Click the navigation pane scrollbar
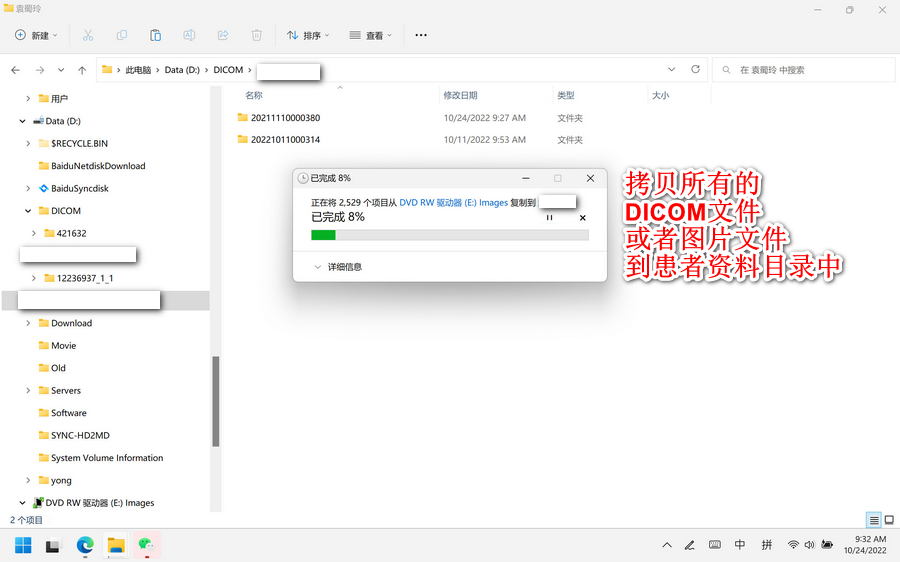This screenshot has height=562, width=900. pos(216,401)
